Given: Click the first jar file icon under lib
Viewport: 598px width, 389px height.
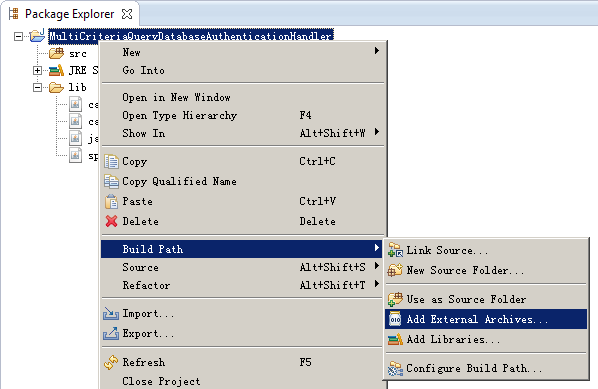Looking at the screenshot, I should coord(75,104).
